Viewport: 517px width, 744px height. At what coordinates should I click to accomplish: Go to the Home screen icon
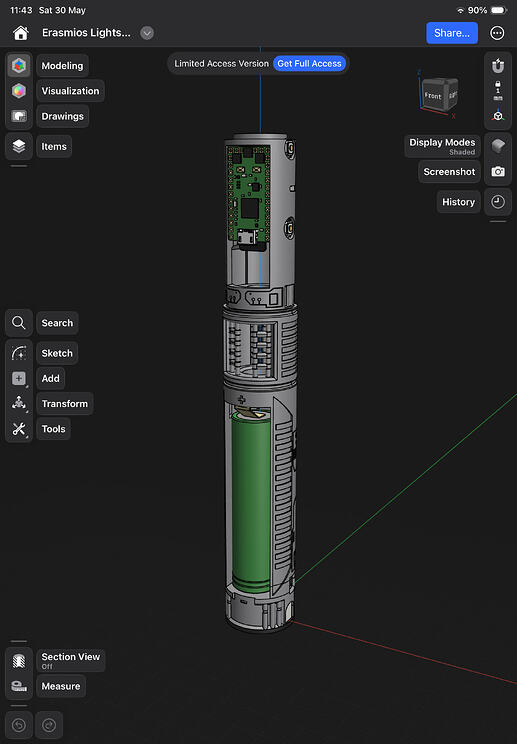20,33
